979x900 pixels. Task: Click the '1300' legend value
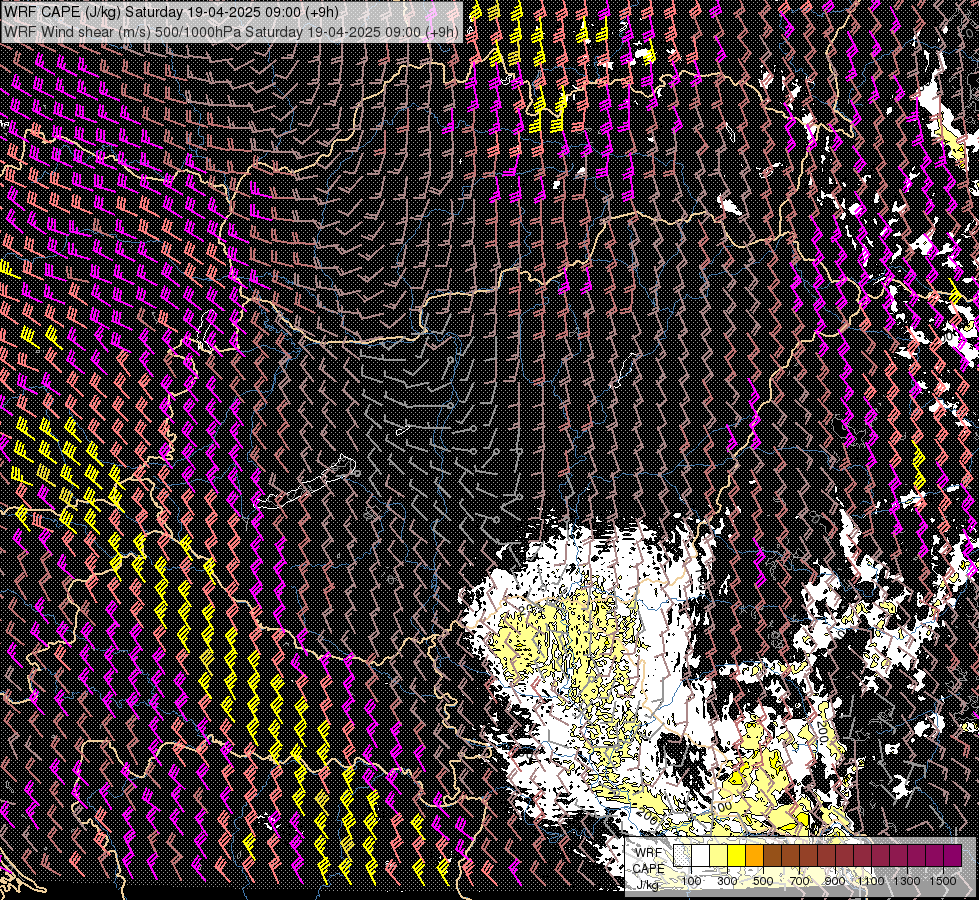pyautogui.click(x=907, y=881)
